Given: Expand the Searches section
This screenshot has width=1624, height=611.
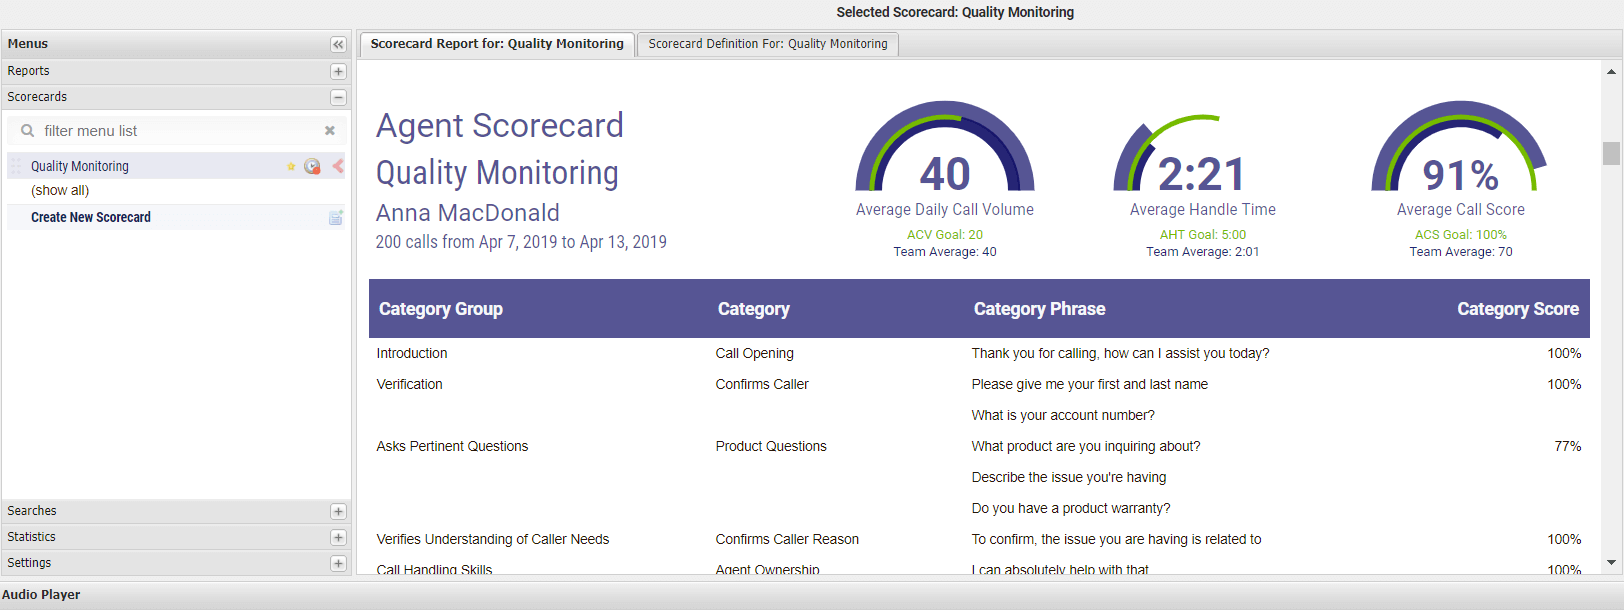Looking at the screenshot, I should tap(338, 512).
